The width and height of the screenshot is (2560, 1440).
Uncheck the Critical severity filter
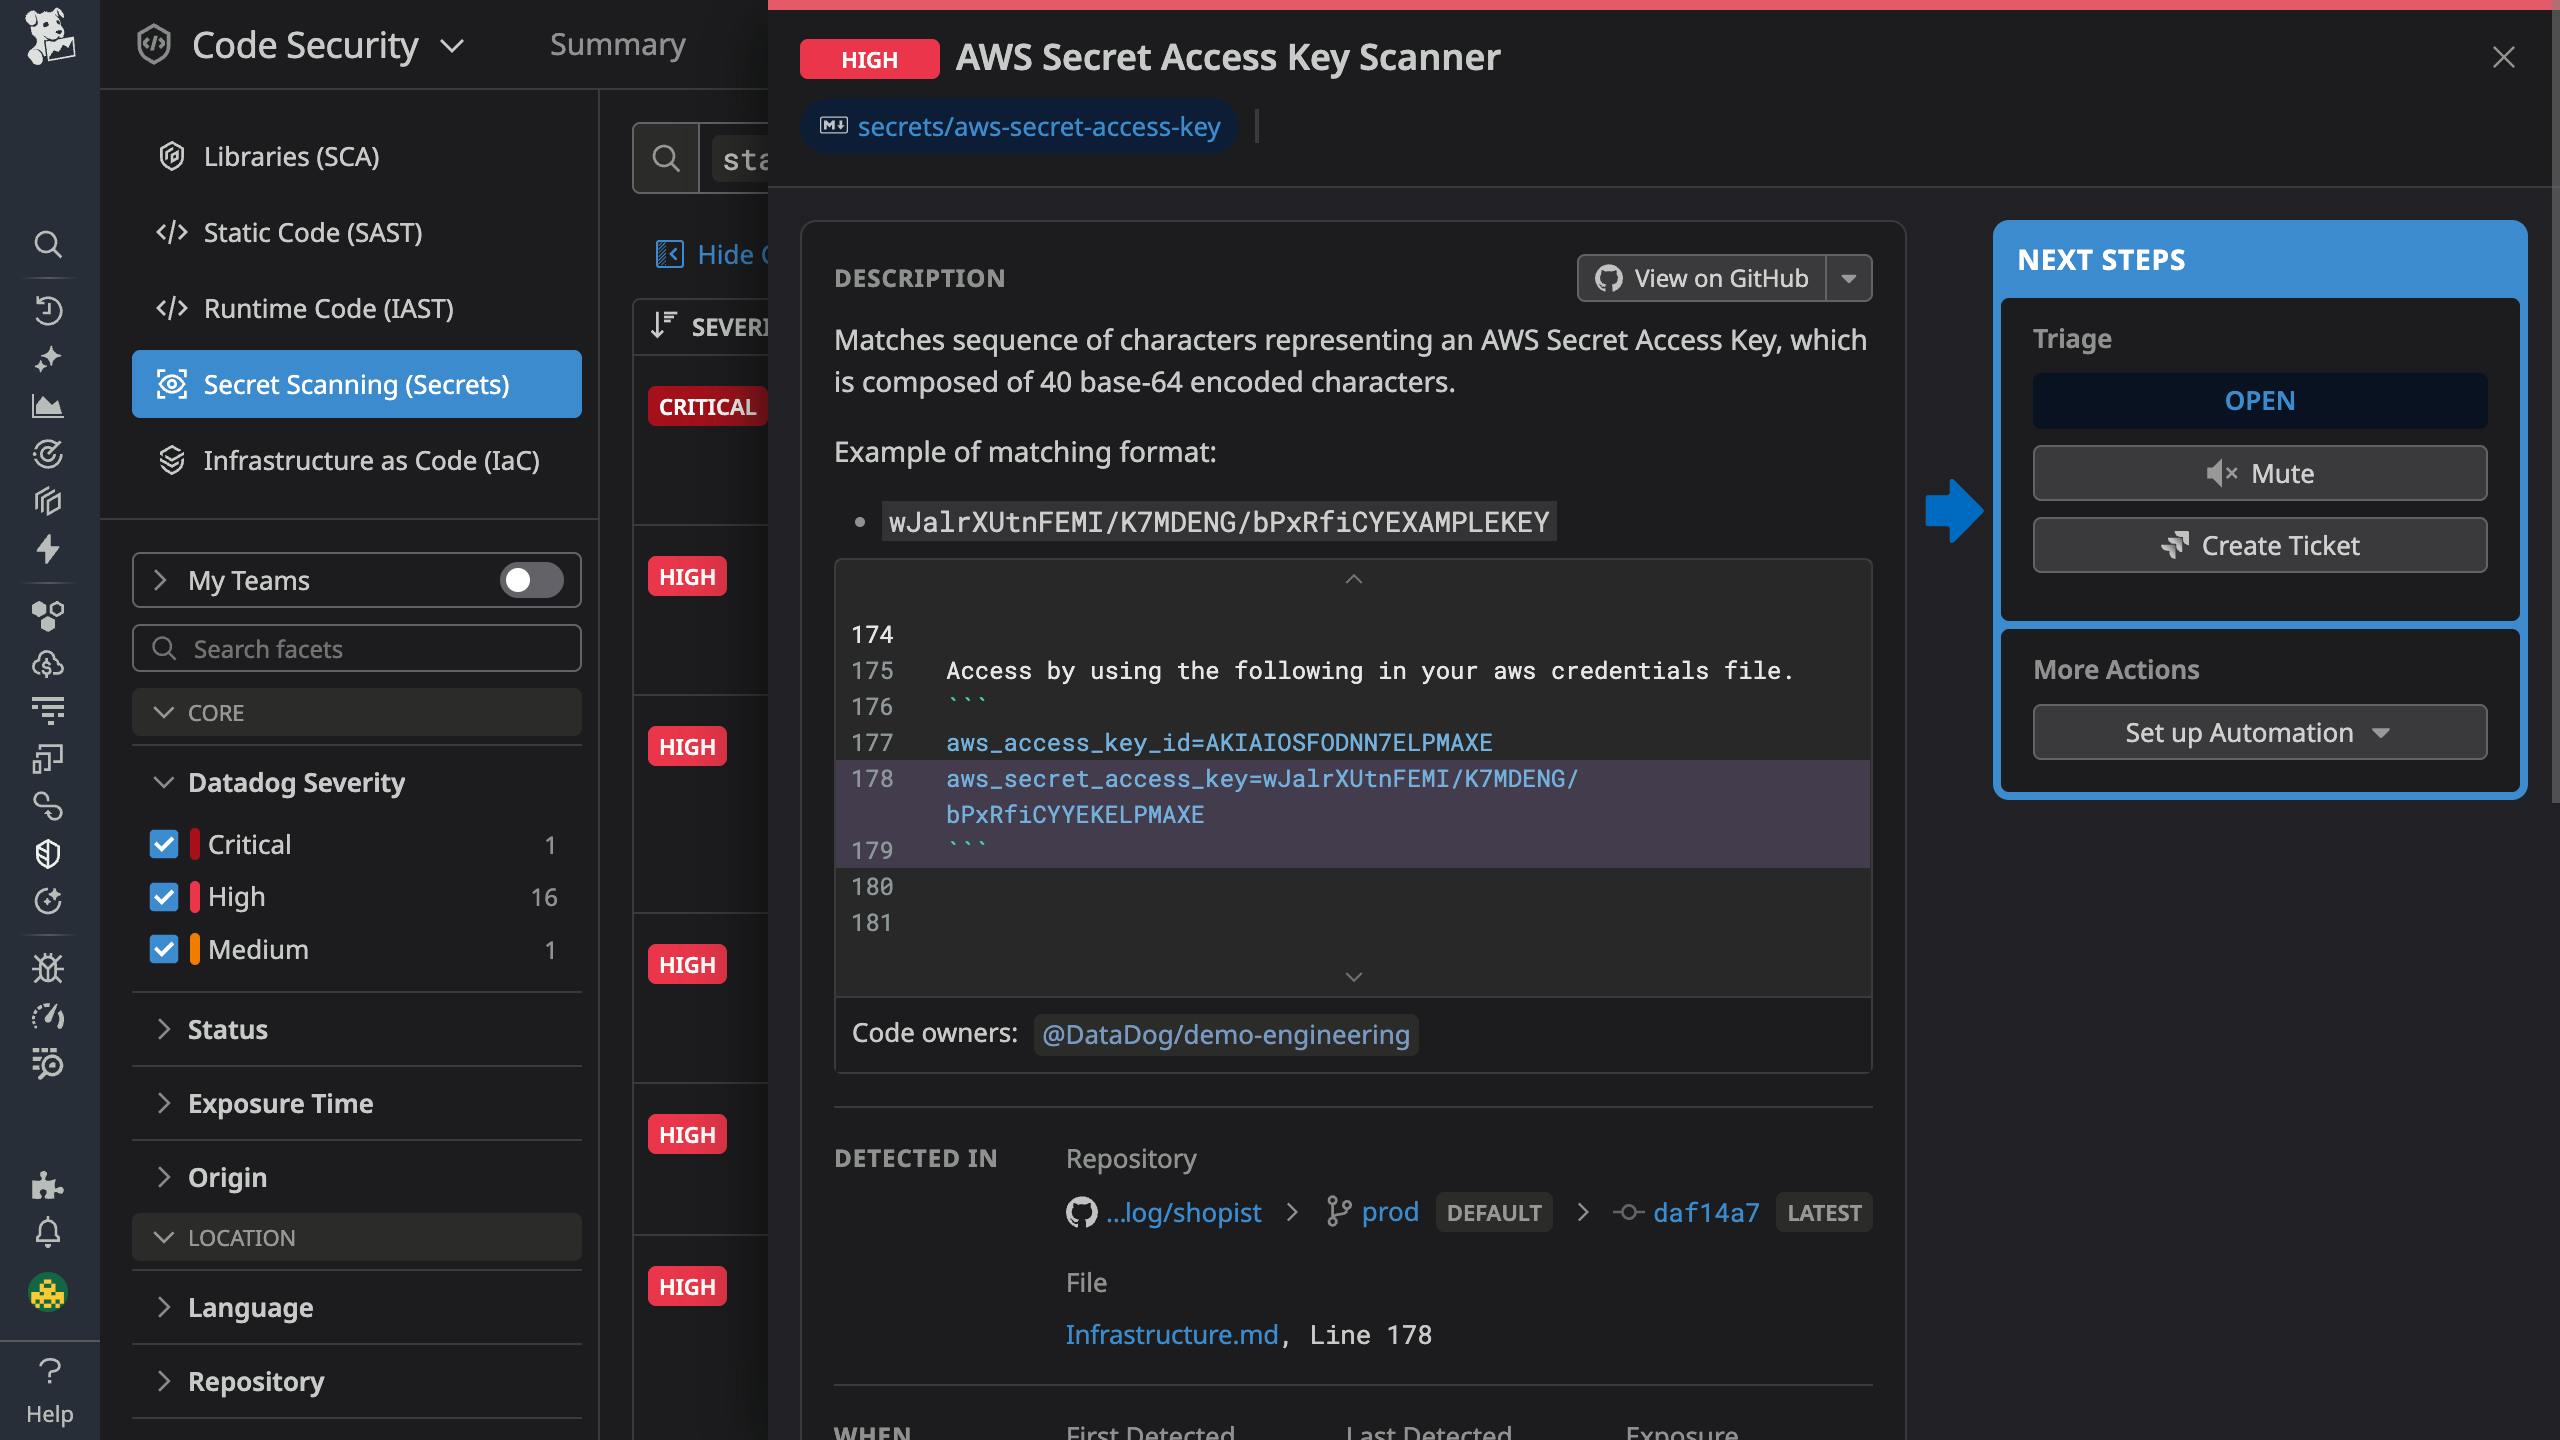pos(165,844)
